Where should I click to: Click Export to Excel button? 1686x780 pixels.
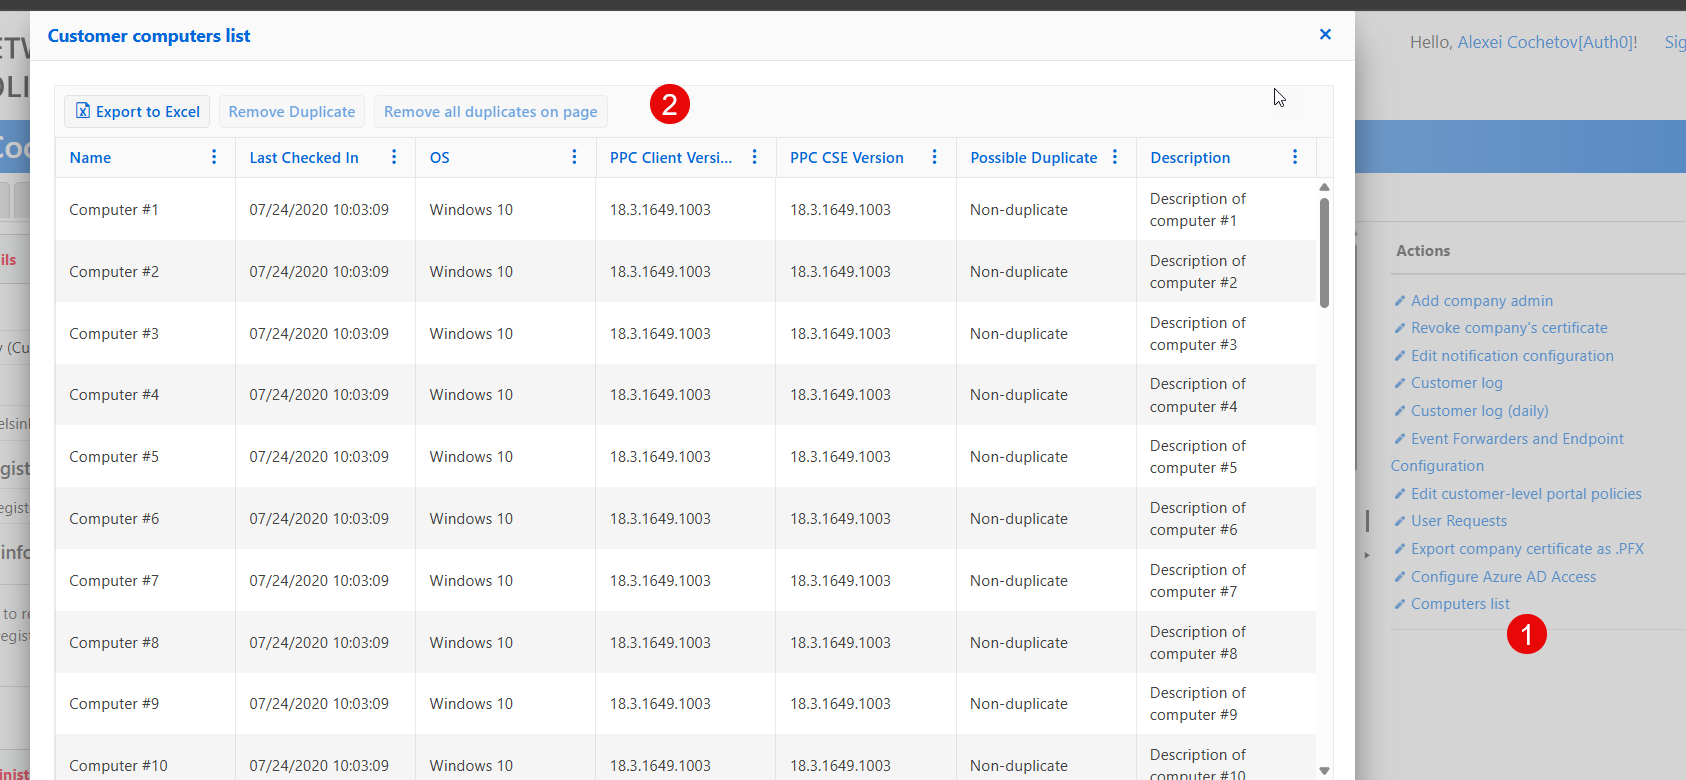[x=137, y=112]
